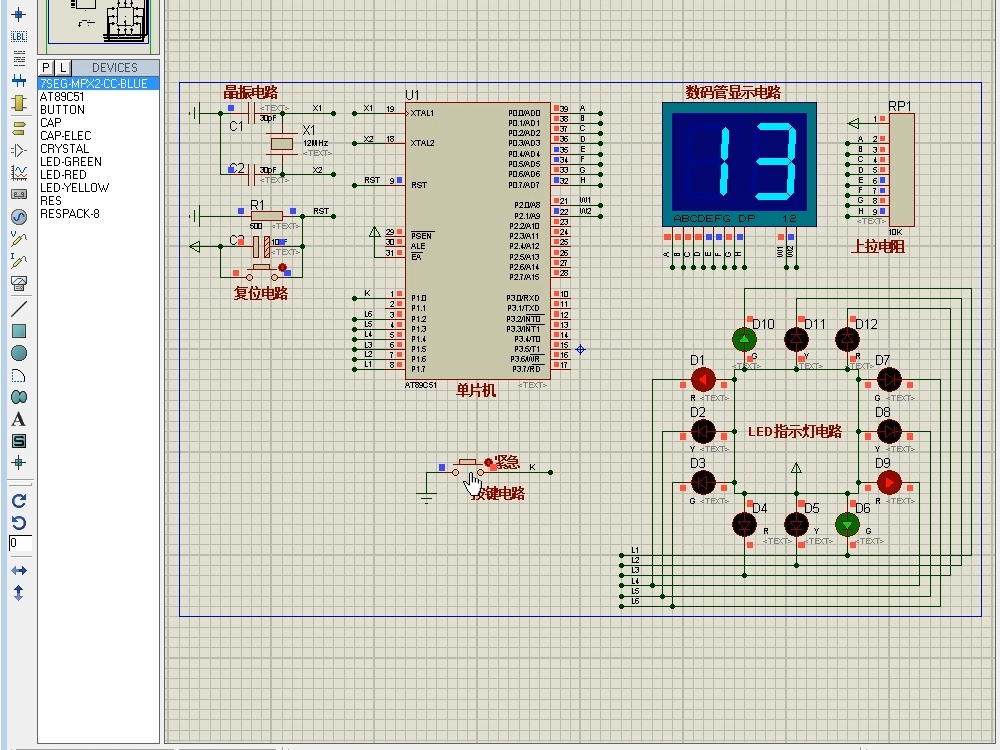Select 7SEG-MPX2-CC-BLUE in the device list
This screenshot has width=1000, height=750.
pyautogui.click(x=99, y=84)
